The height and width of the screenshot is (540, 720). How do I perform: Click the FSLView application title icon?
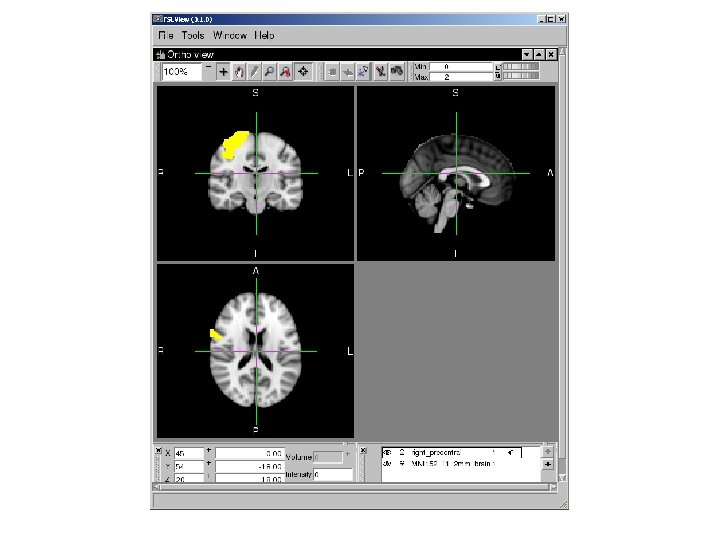pyautogui.click(x=158, y=19)
